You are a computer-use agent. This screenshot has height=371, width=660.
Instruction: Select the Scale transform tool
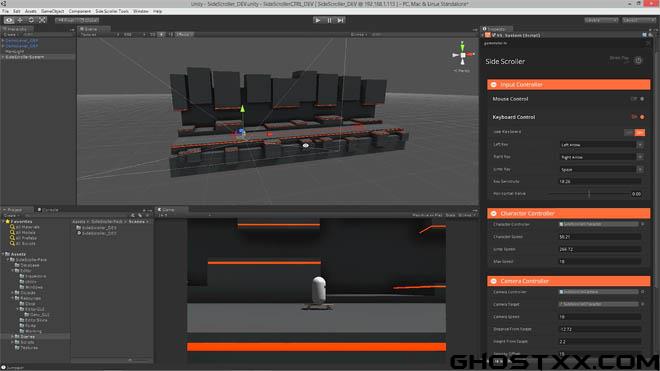click(x=42, y=20)
